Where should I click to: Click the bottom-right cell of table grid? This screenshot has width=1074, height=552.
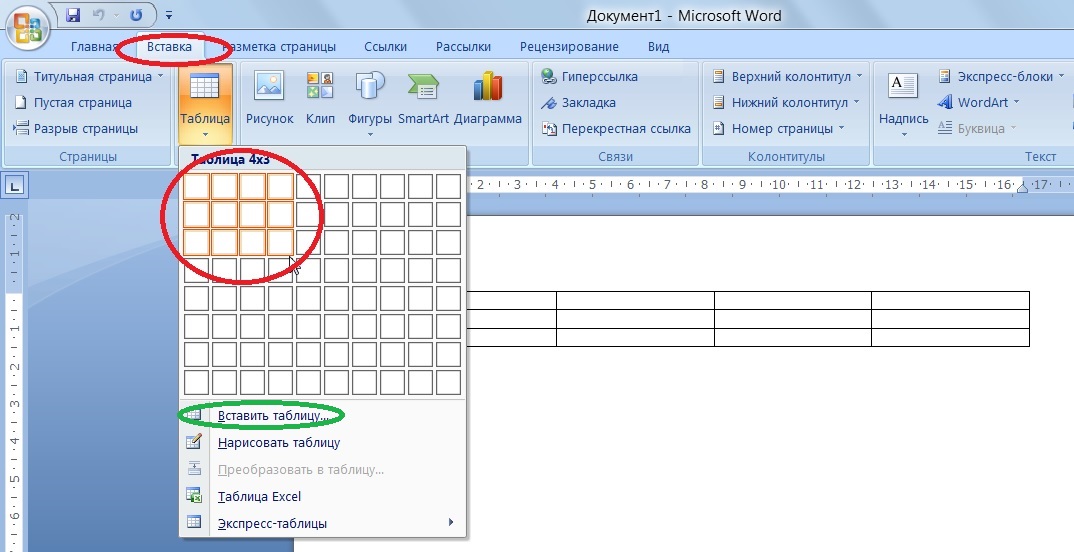(x=449, y=383)
